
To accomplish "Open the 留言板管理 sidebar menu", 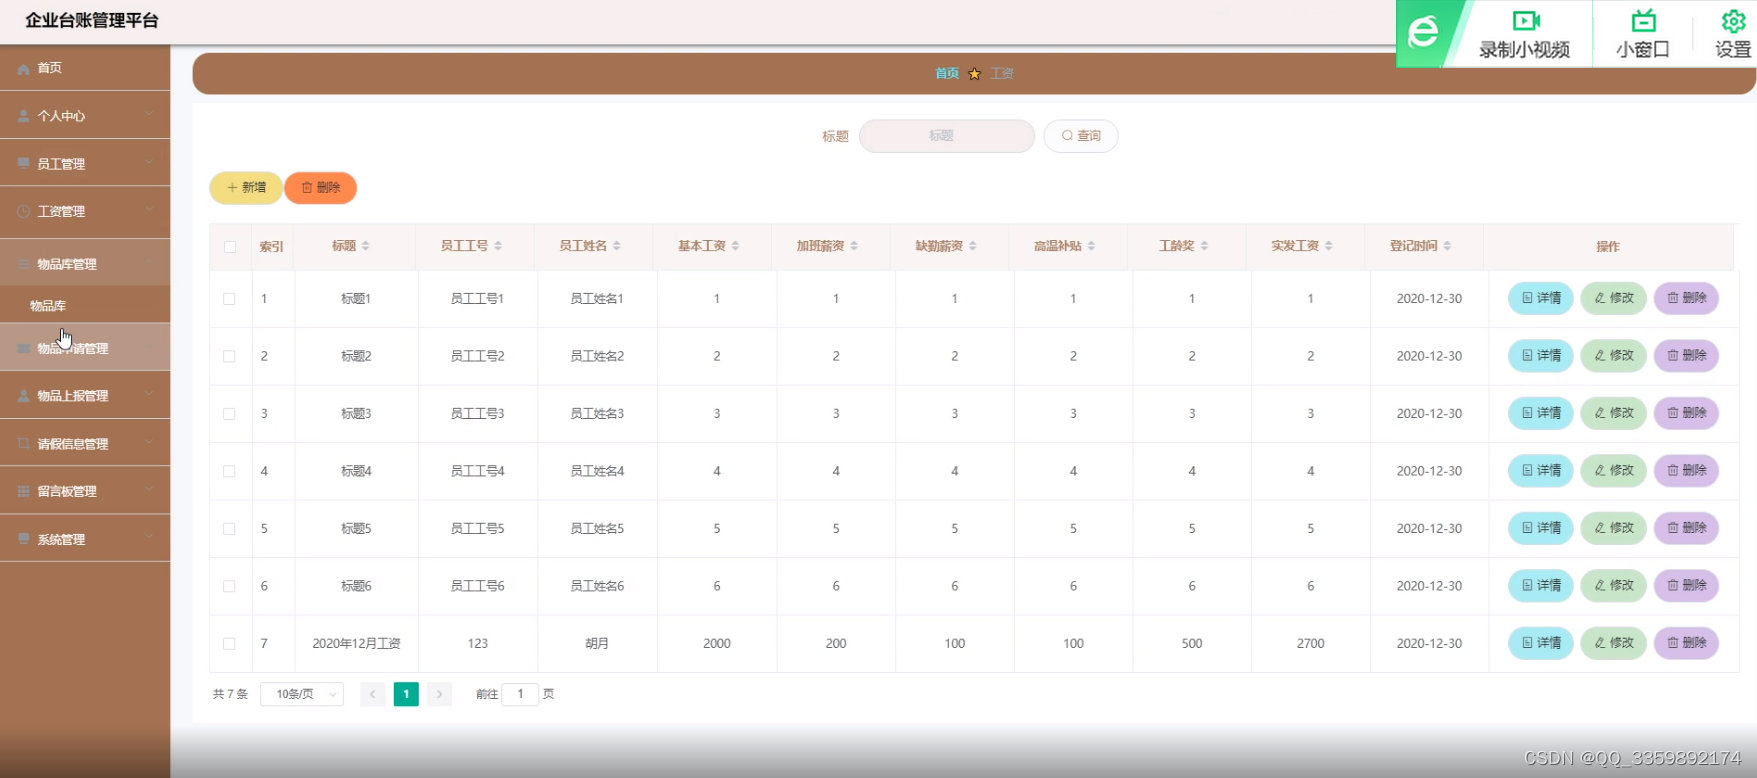I will [x=85, y=491].
